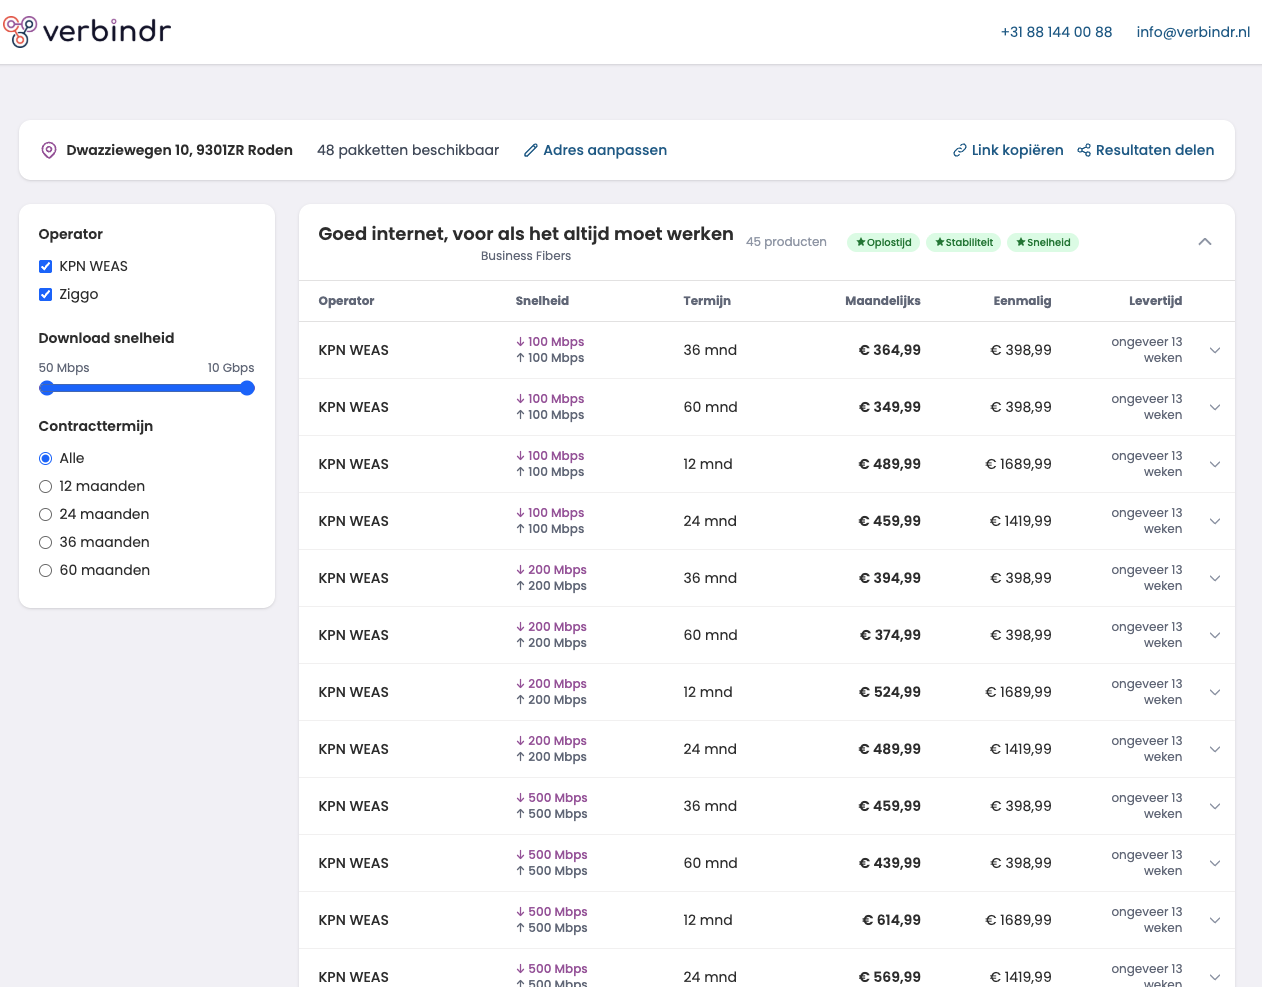Expand the 200 Mbps 12 mnd € 524,99 row

1214,692
